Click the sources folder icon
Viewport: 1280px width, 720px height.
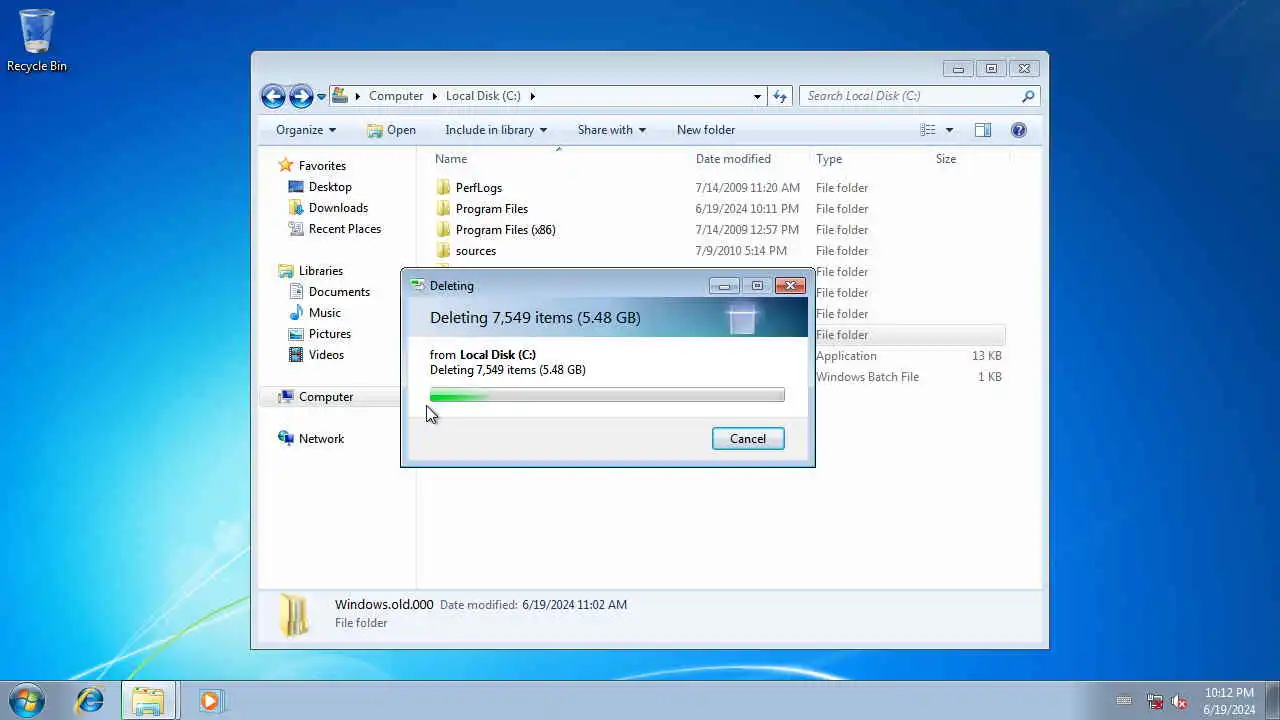coord(444,251)
